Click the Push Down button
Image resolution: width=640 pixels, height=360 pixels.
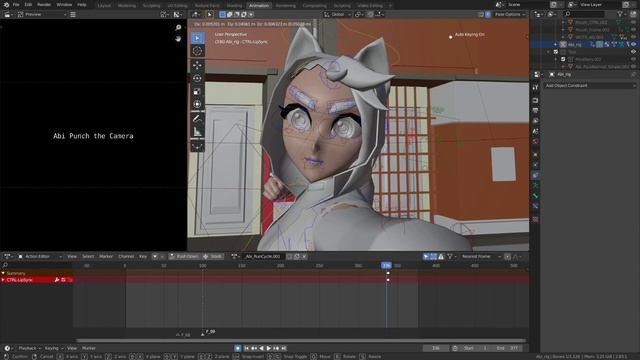coord(184,256)
